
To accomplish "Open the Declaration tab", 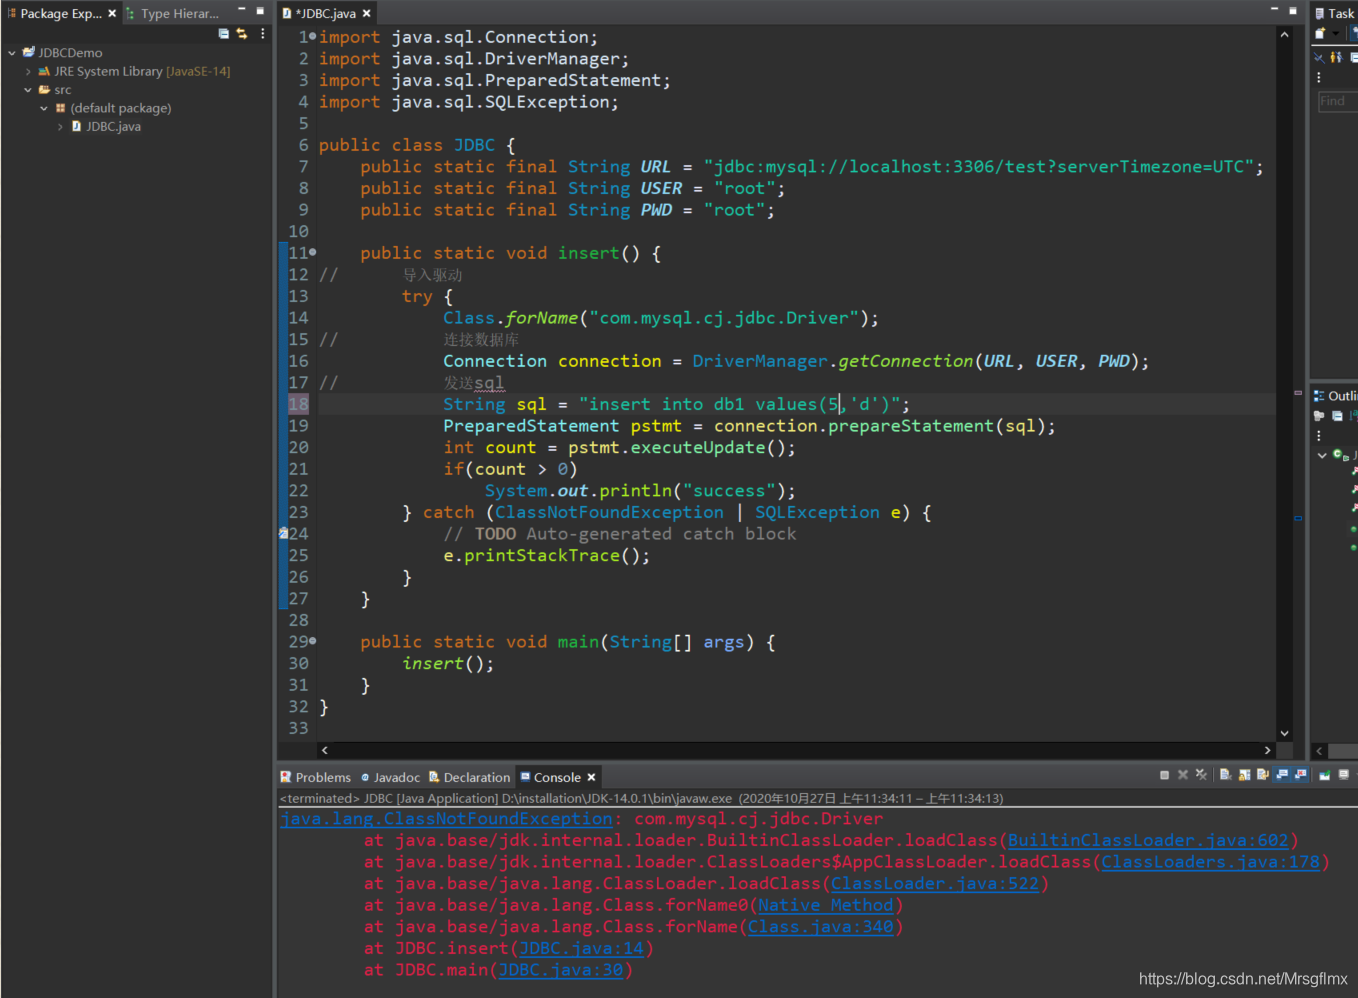I will point(469,777).
